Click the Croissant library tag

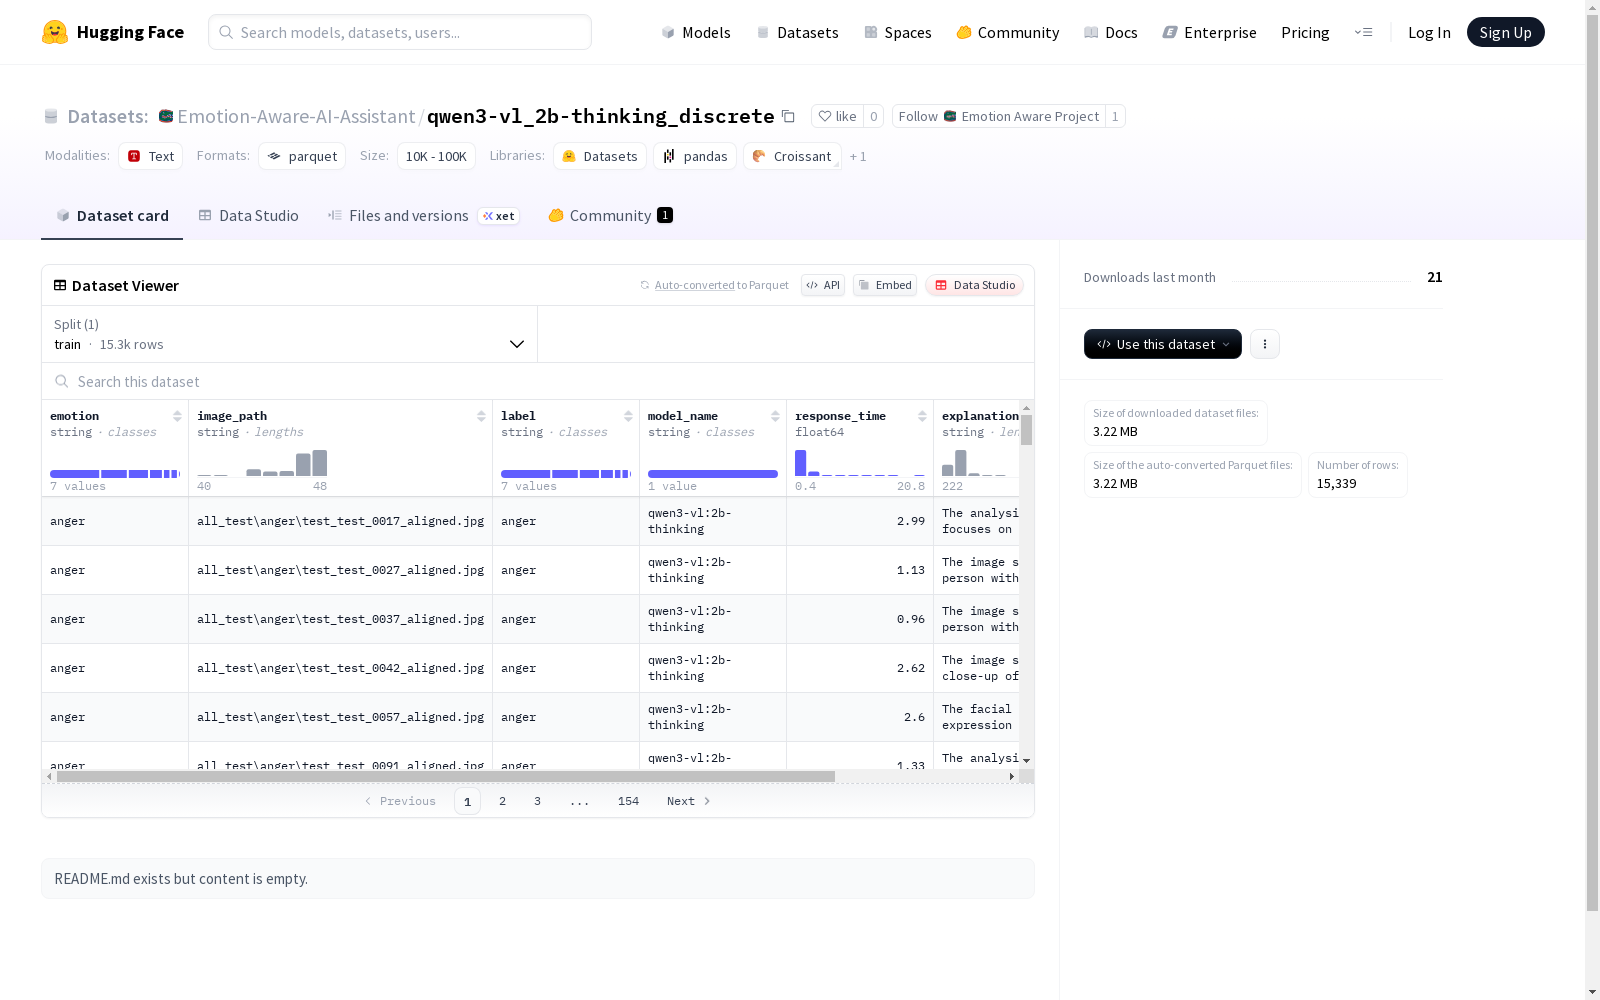tap(792, 156)
